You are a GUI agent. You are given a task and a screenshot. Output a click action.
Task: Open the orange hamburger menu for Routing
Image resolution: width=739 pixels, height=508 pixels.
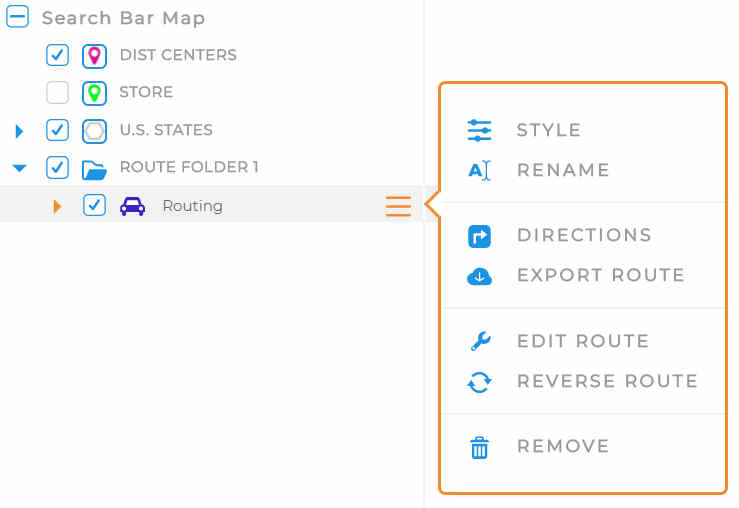[x=398, y=206]
